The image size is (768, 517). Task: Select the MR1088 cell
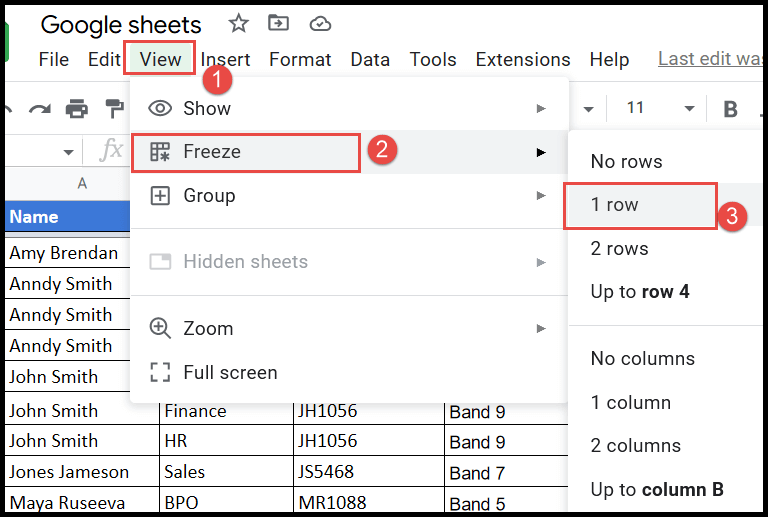click(x=369, y=502)
